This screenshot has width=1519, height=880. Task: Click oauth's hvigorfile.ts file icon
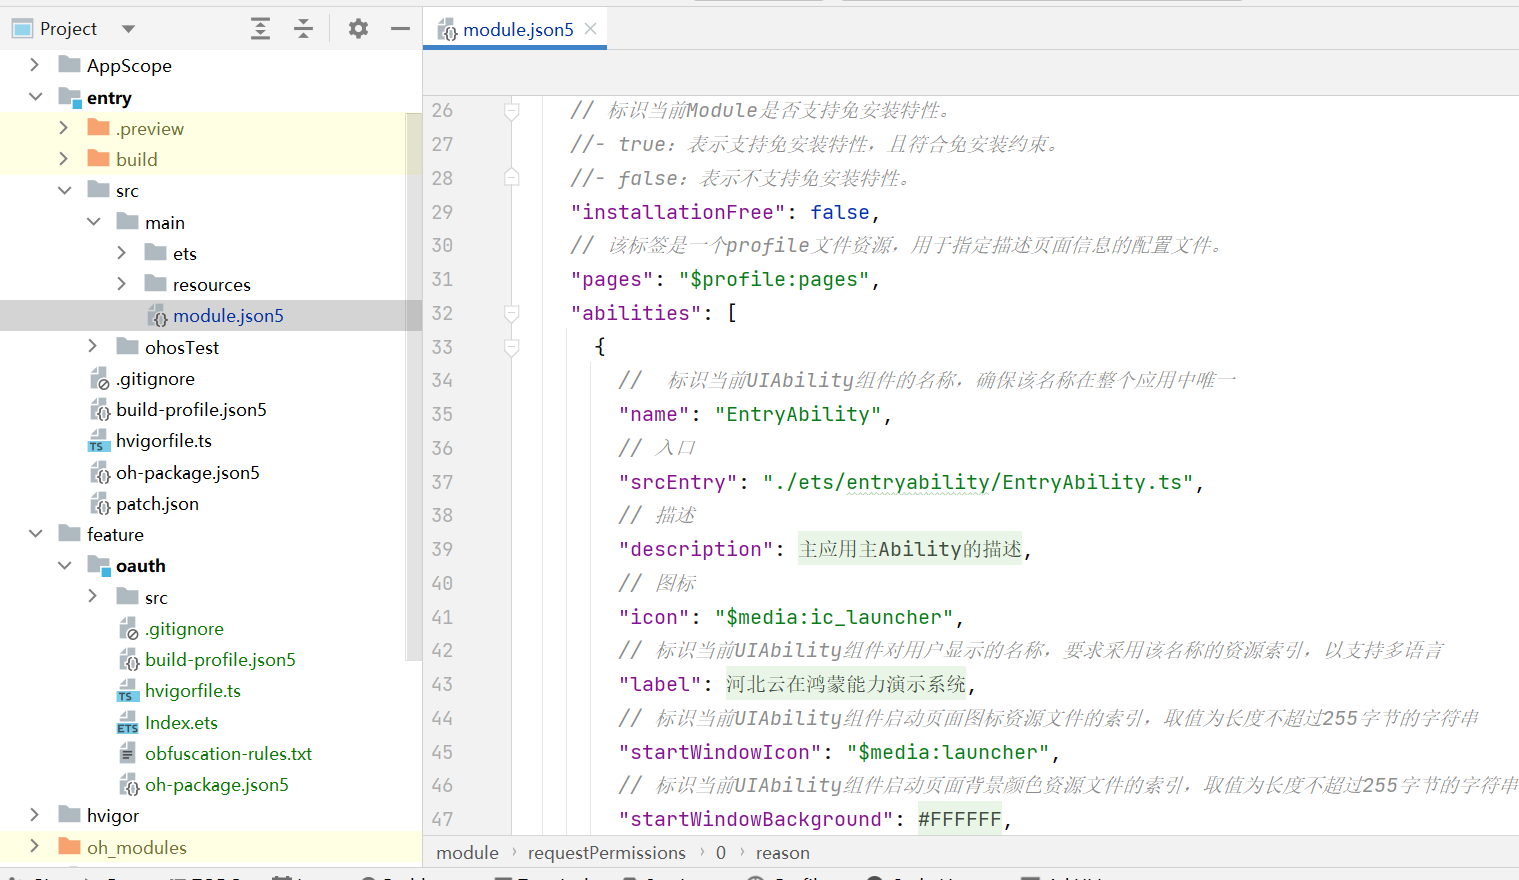[x=128, y=691]
